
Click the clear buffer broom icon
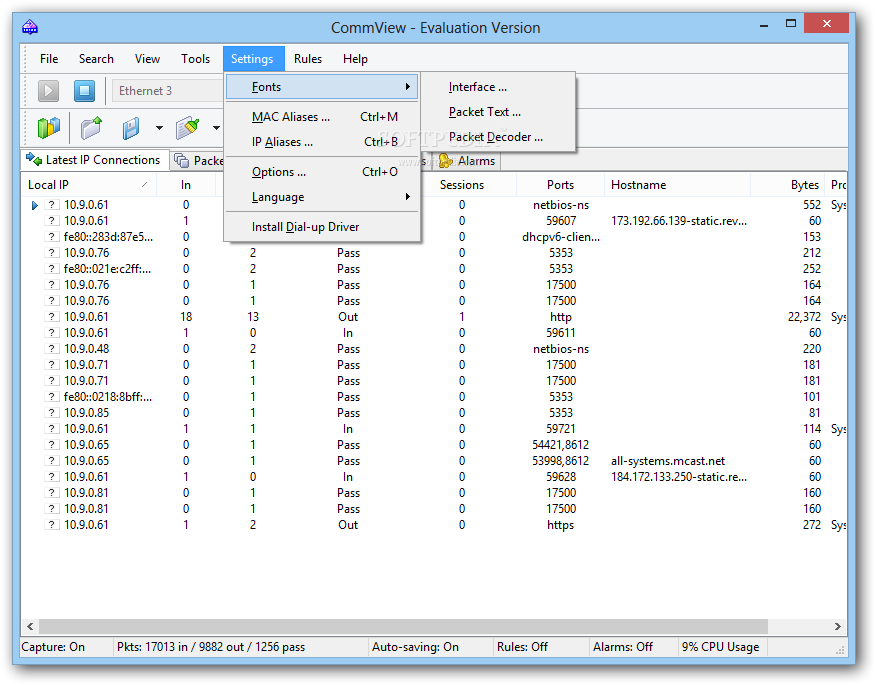point(188,128)
